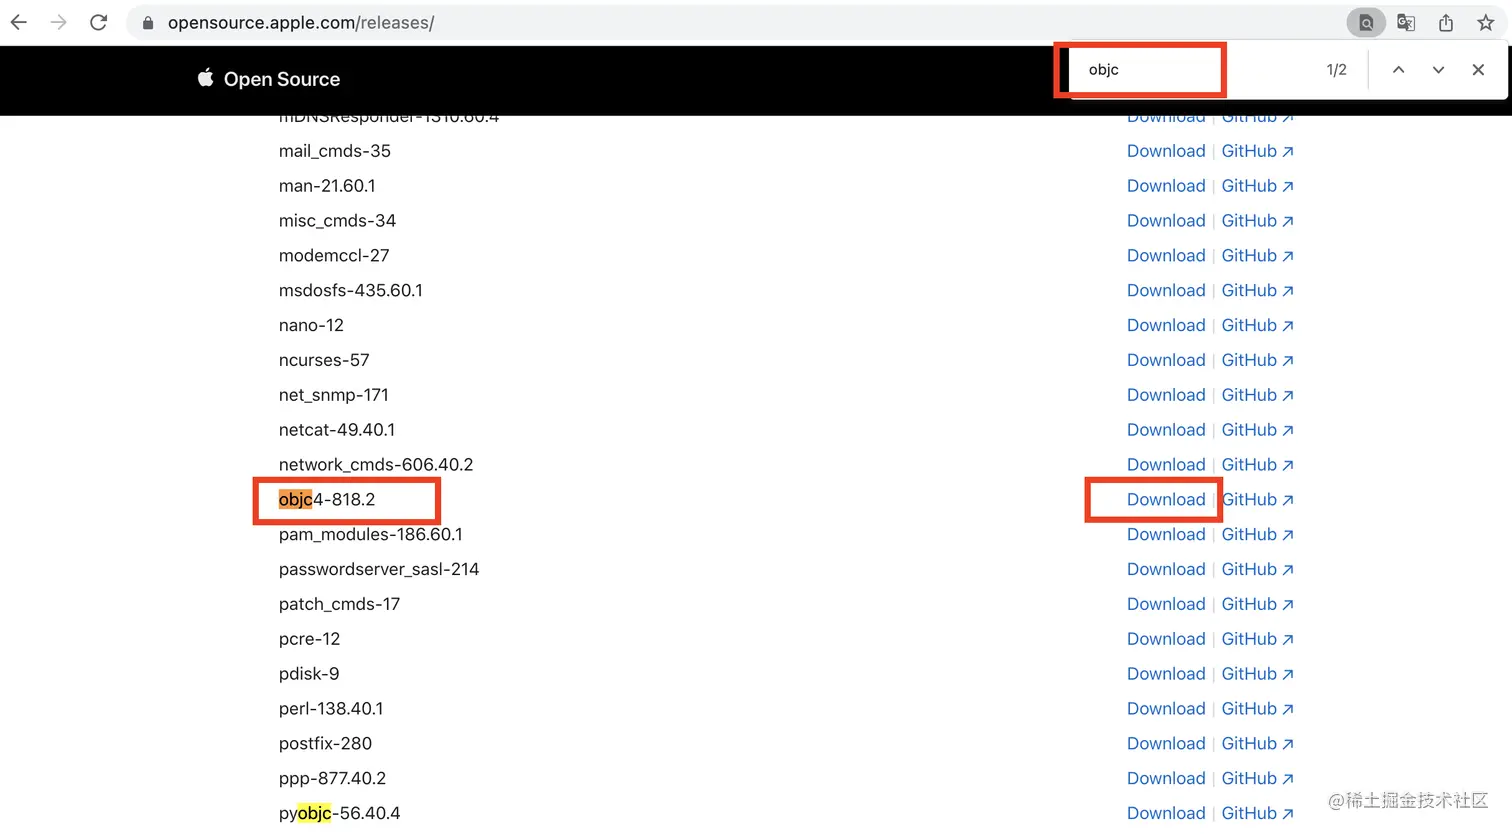This screenshot has height=834, width=1512.
Task: Download patch_cmds-17
Action: (x=1166, y=604)
